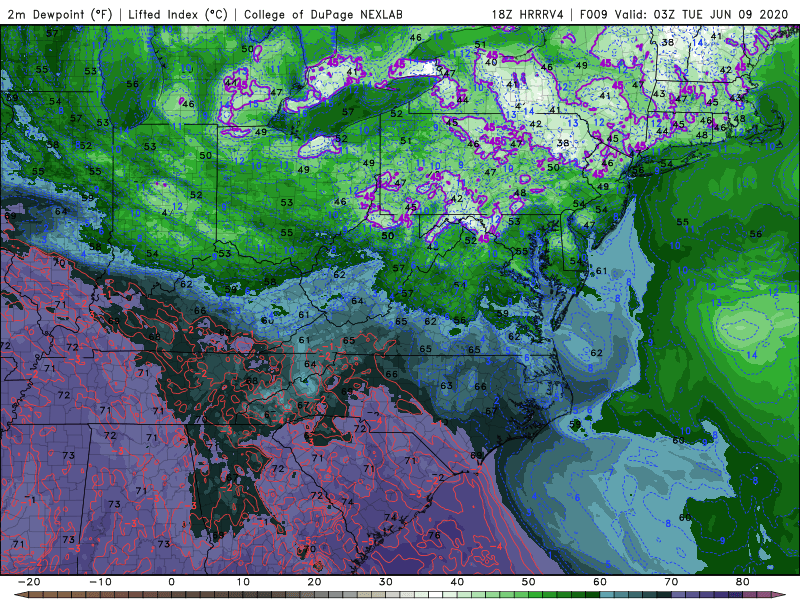Screen dimensions: 800x600
Task: Click the 'Lifted Index (°C)' header label
Action: 178,14
